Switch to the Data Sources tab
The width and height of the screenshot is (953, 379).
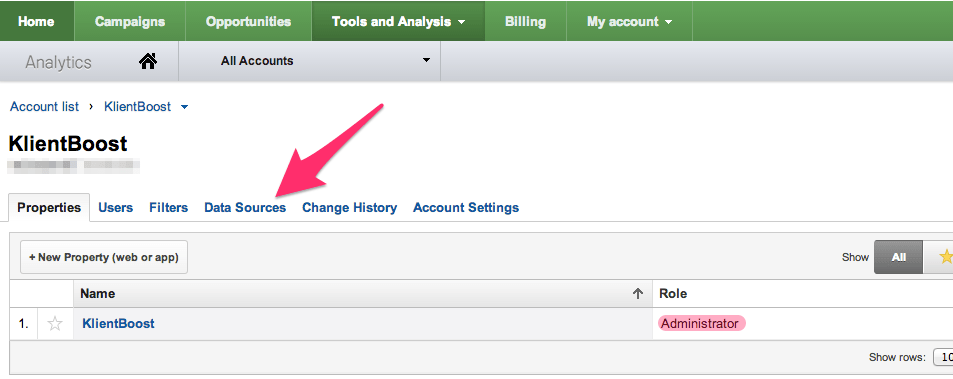click(245, 208)
